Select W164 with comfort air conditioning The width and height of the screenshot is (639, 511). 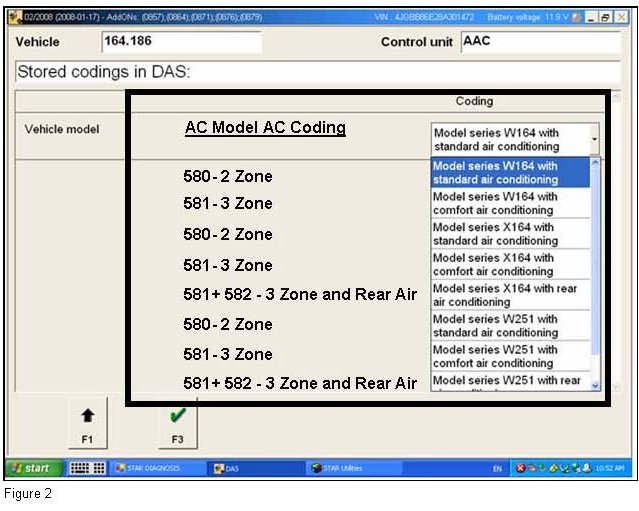click(x=511, y=204)
